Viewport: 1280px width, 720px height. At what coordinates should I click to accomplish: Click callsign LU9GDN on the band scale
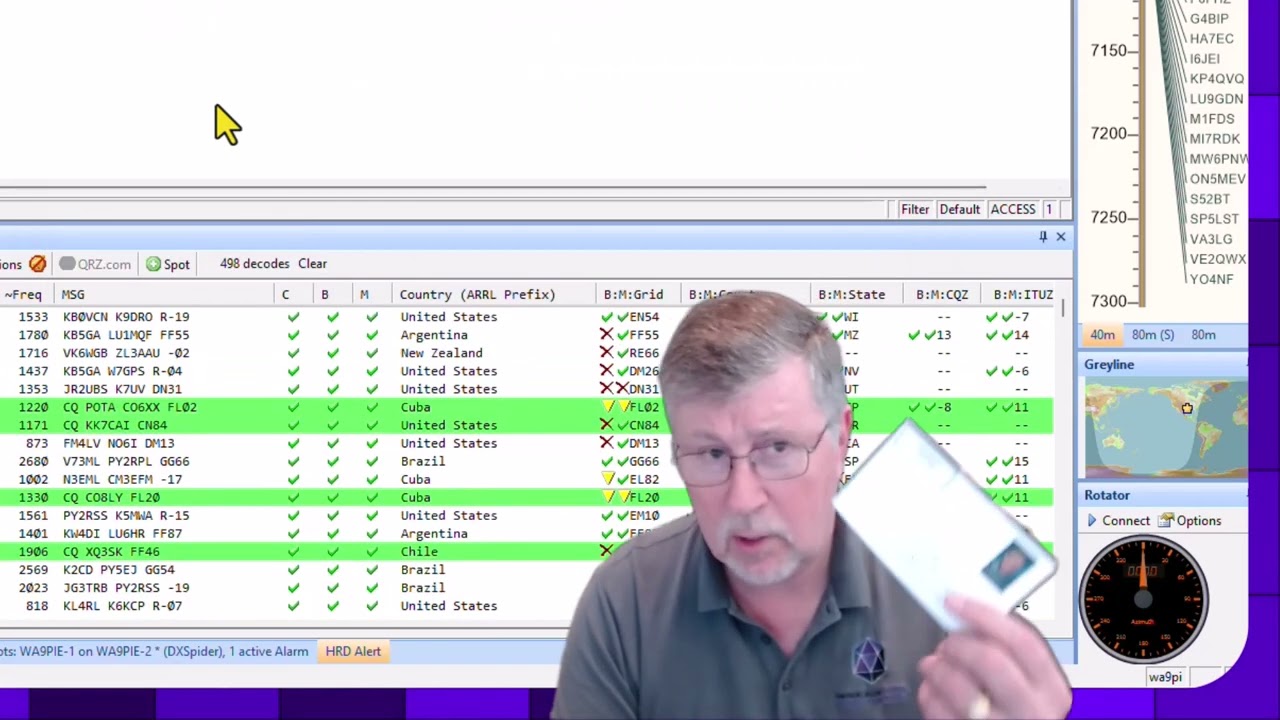(1216, 99)
